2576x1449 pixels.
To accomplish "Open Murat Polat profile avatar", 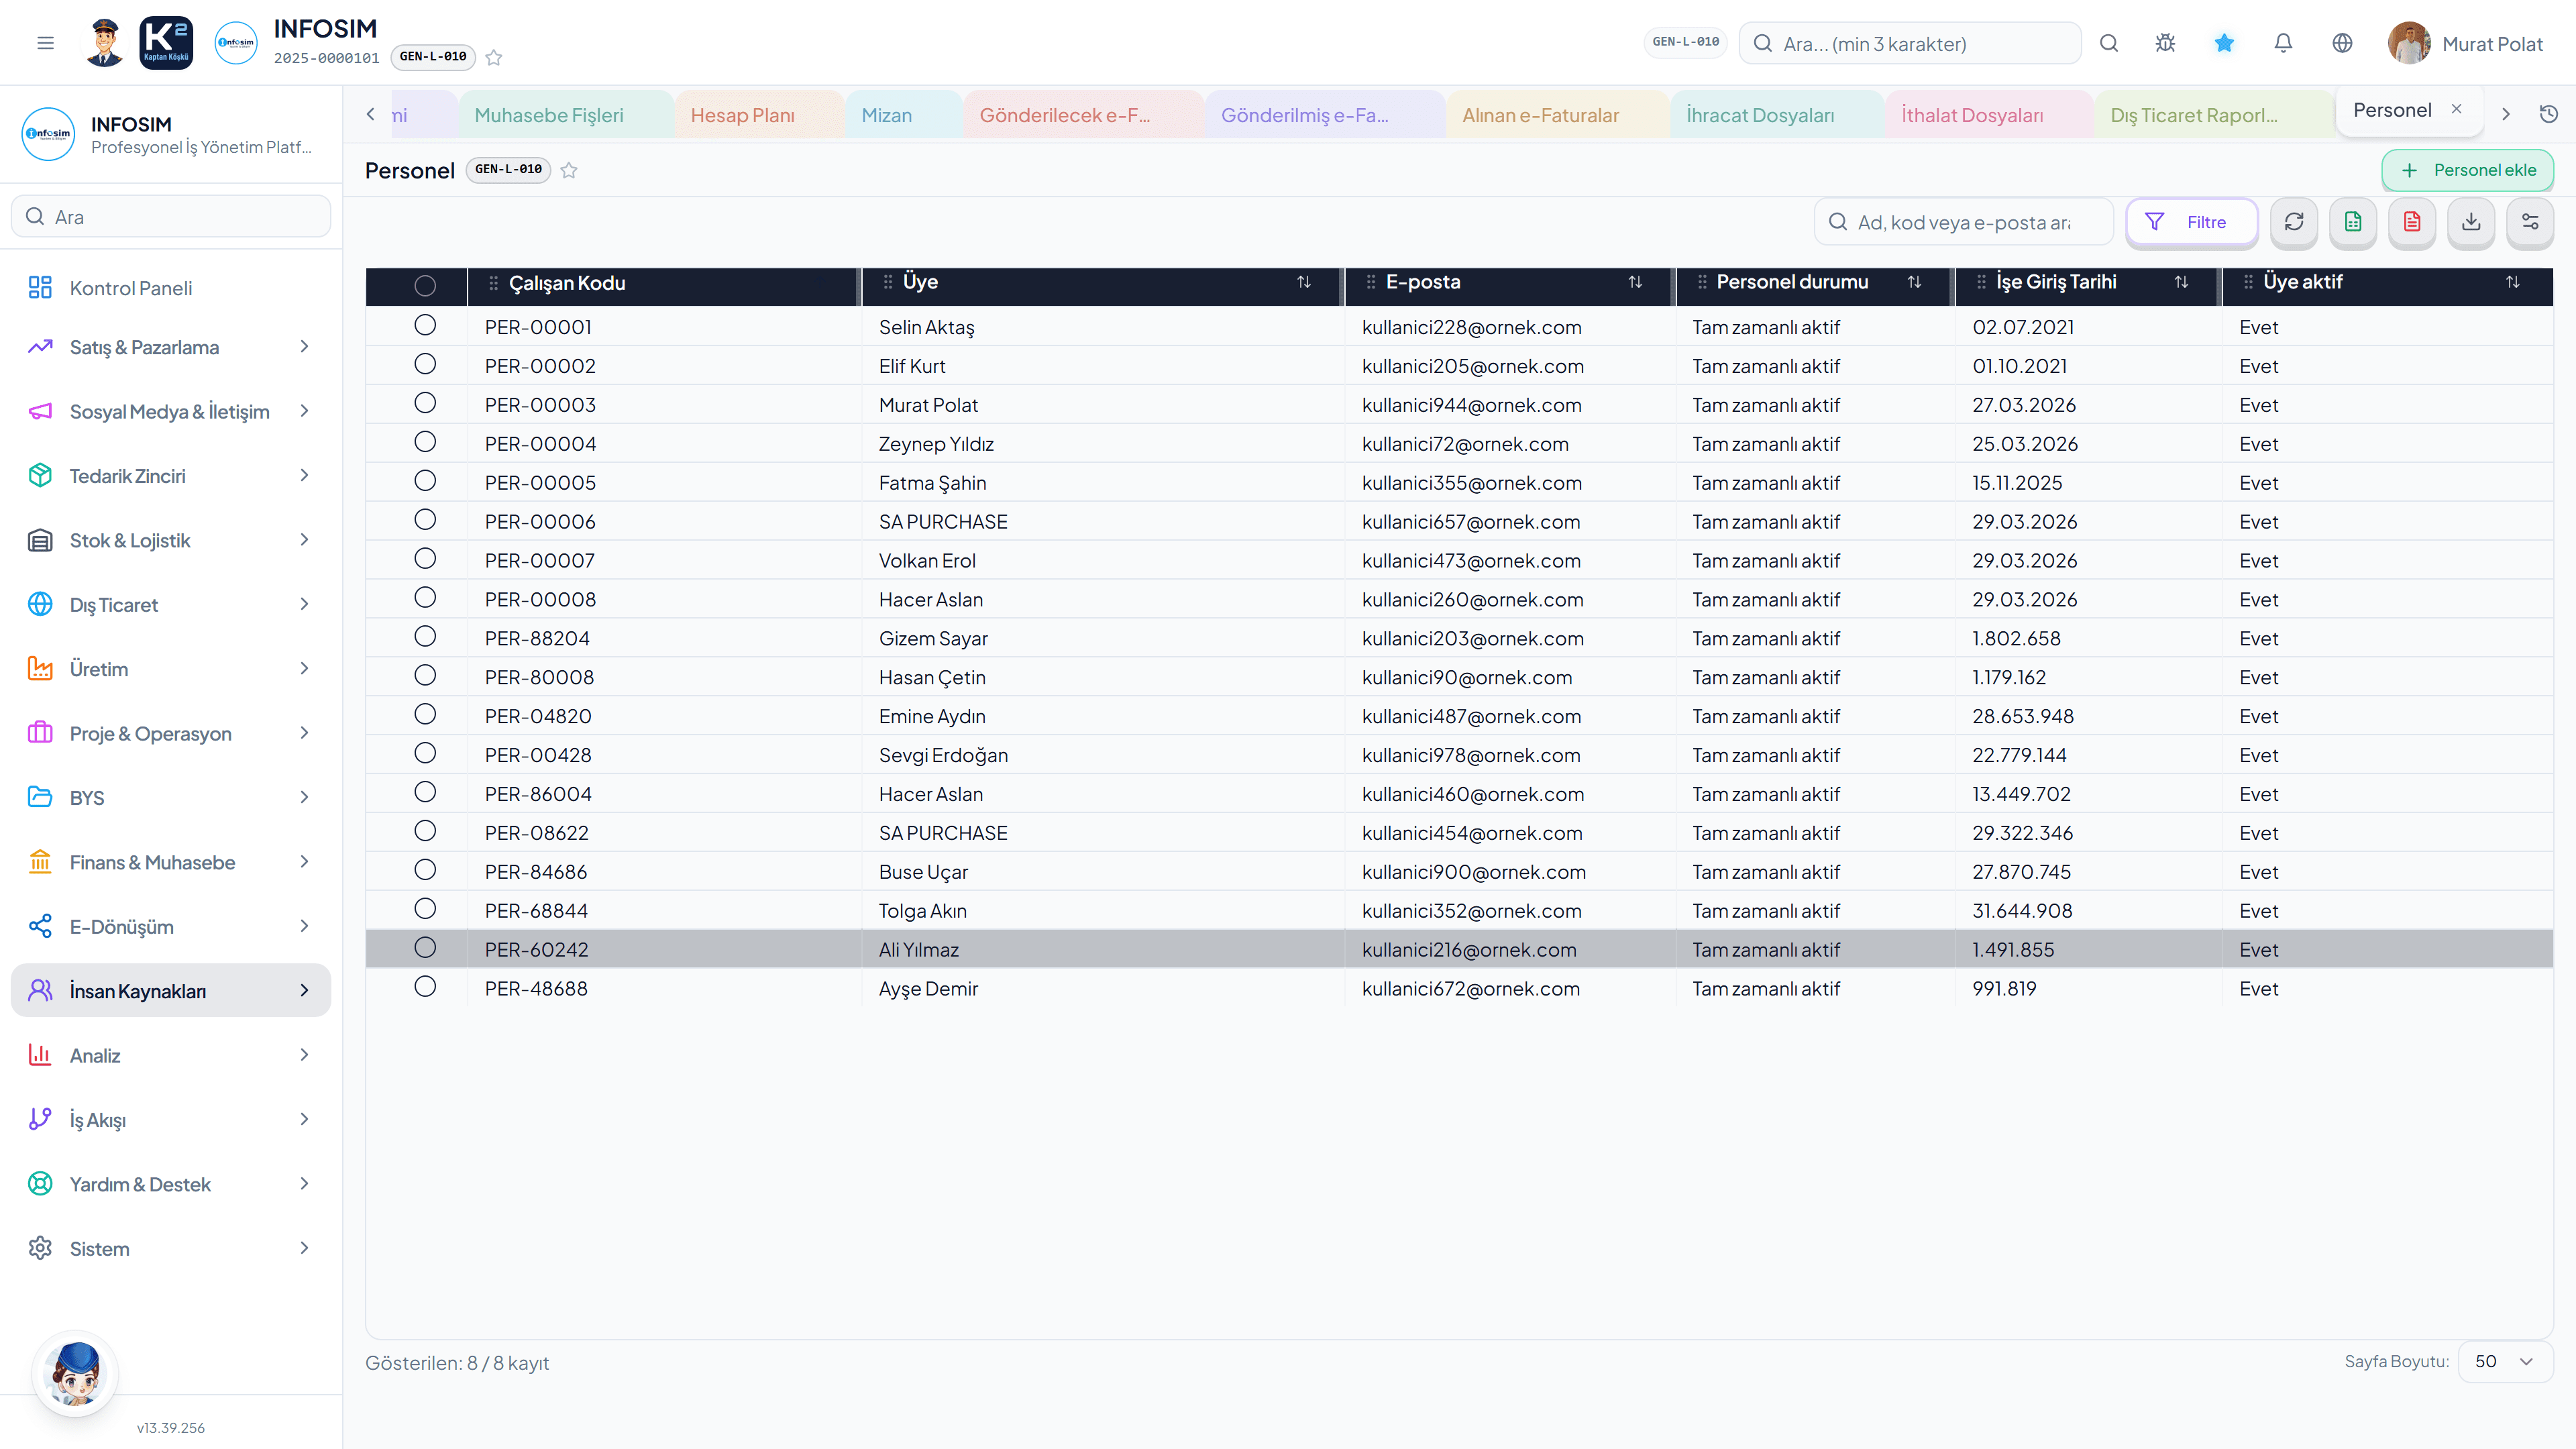I will click(x=2409, y=43).
